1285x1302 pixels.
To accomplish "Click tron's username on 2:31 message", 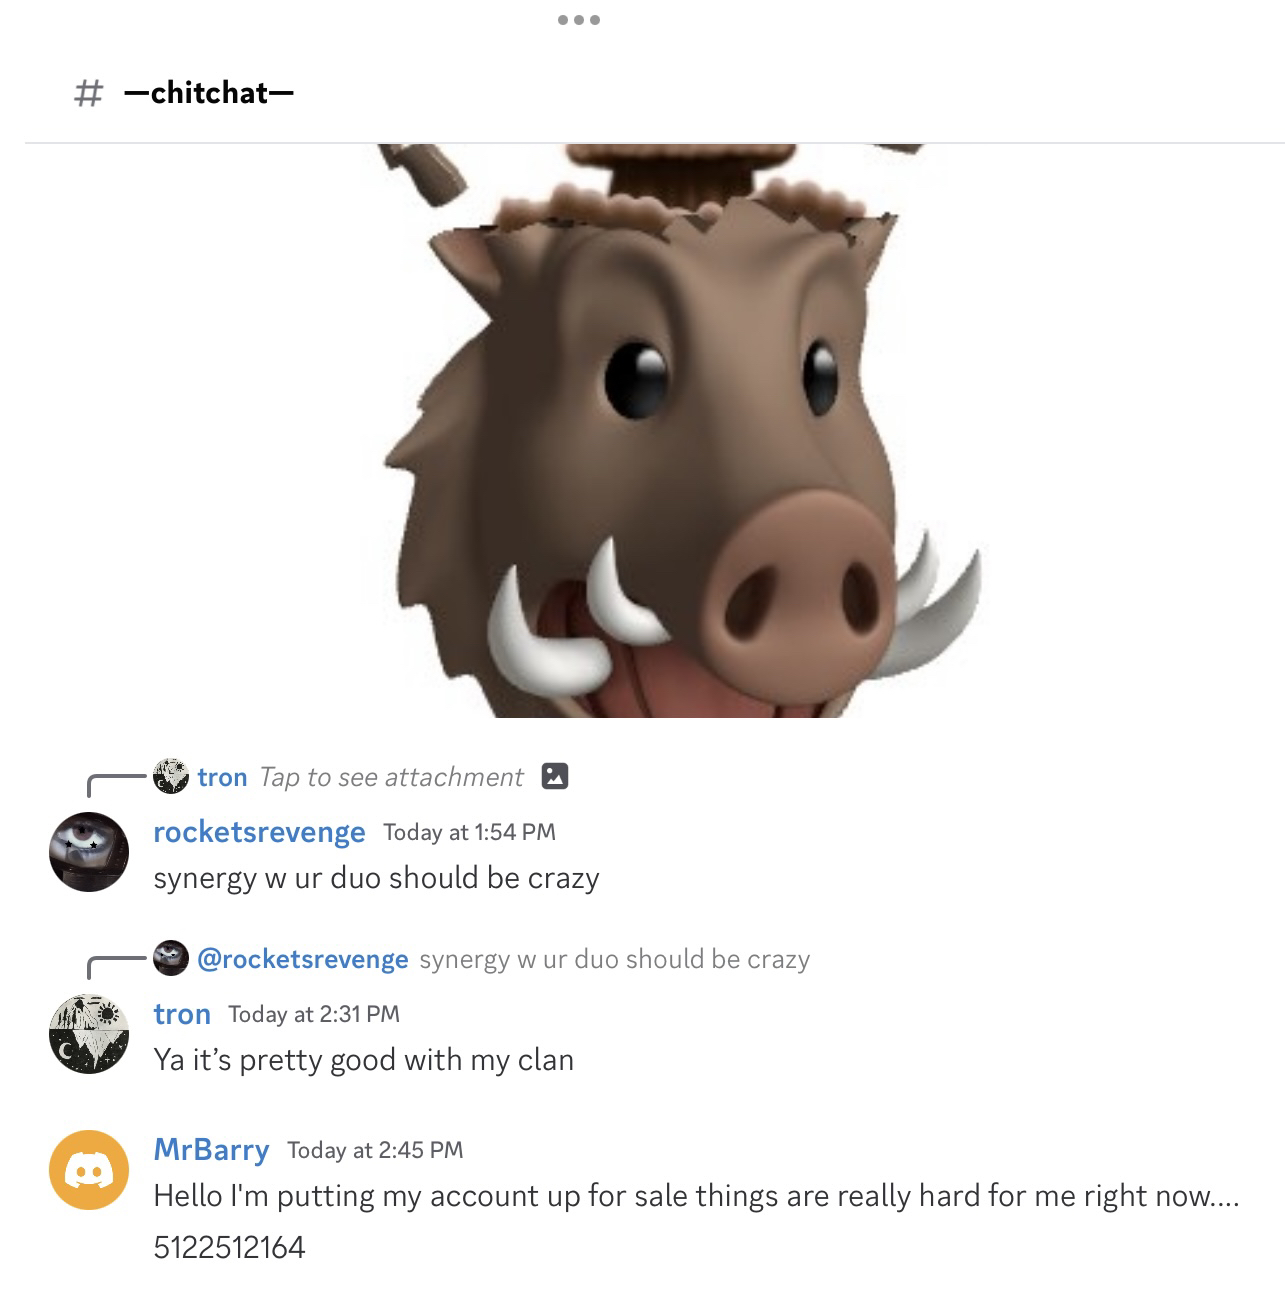I will click(x=182, y=1014).
